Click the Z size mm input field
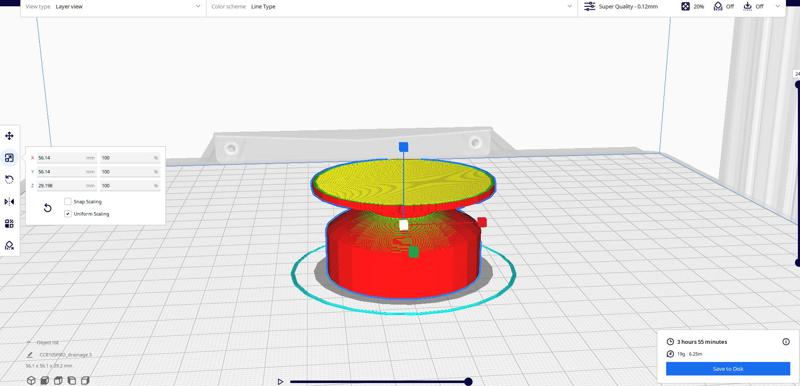This screenshot has width=800, height=386. [x=66, y=186]
